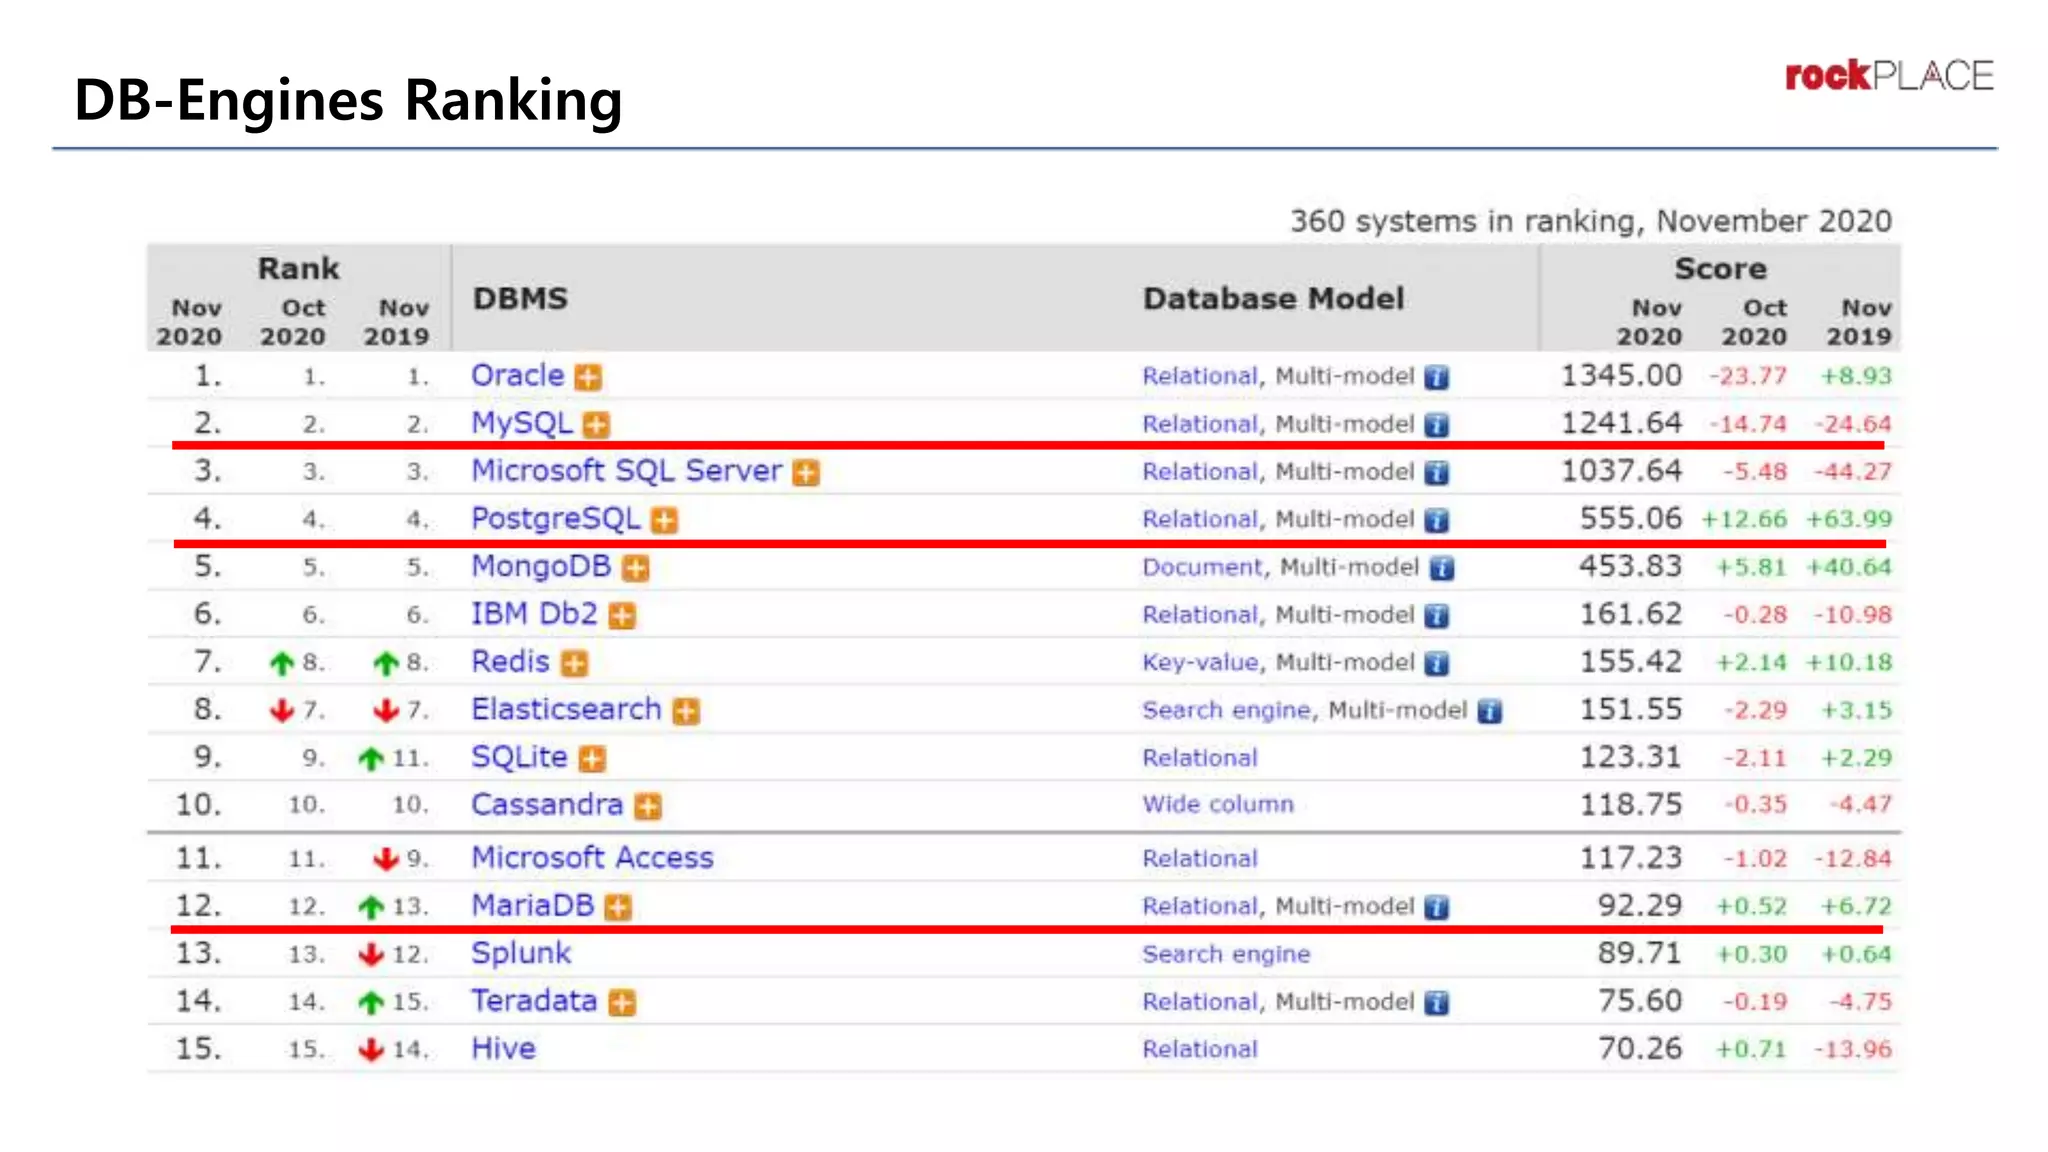Click the plus icon beside MongoDB
Viewport: 2048px width, 1152px height.
(x=636, y=569)
